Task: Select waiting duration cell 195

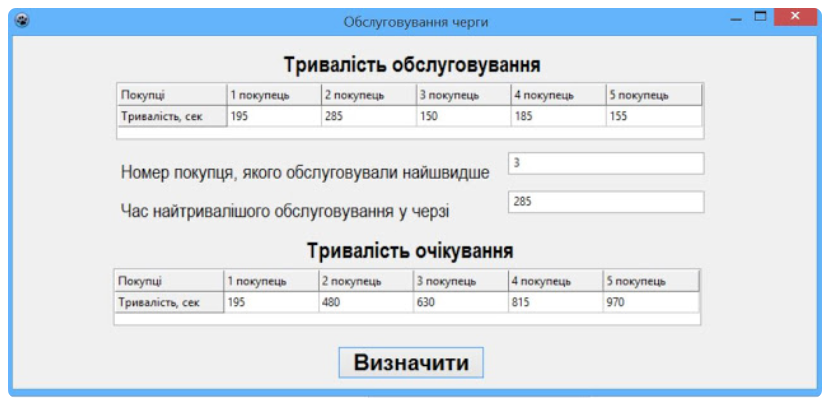Action: (271, 303)
